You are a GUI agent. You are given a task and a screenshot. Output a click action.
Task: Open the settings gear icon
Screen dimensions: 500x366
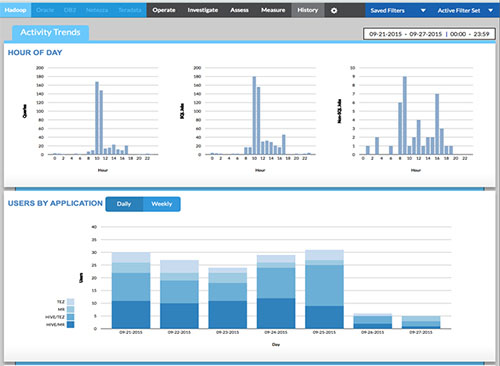[x=334, y=11]
